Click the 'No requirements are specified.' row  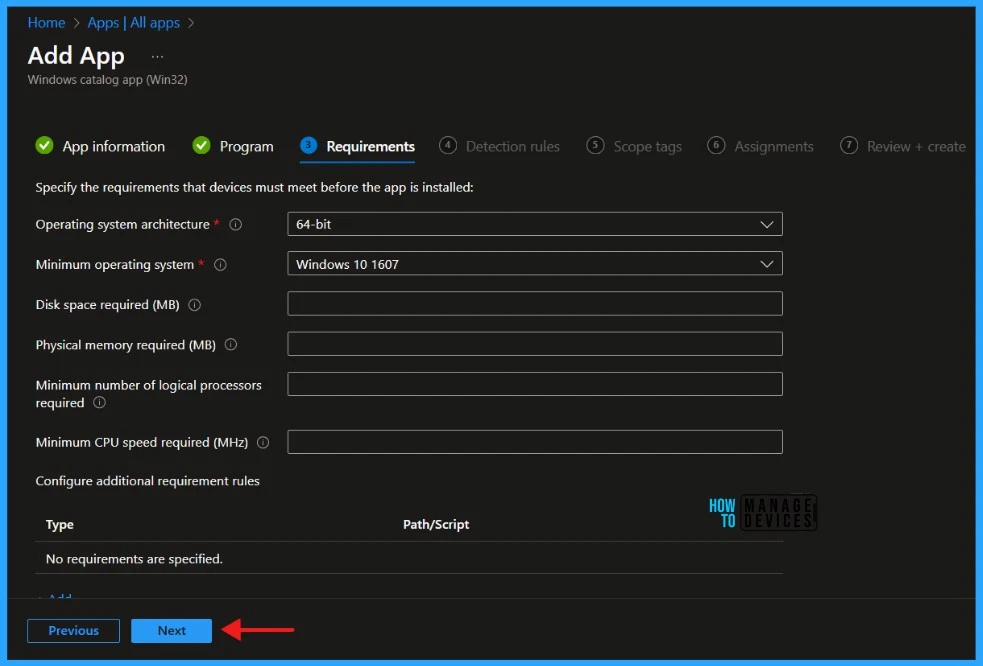point(409,558)
